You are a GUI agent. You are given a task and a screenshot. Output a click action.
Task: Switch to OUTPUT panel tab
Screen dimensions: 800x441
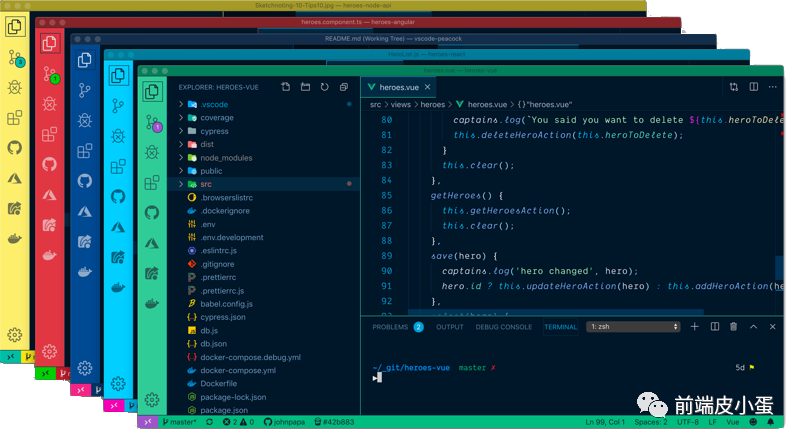449,327
